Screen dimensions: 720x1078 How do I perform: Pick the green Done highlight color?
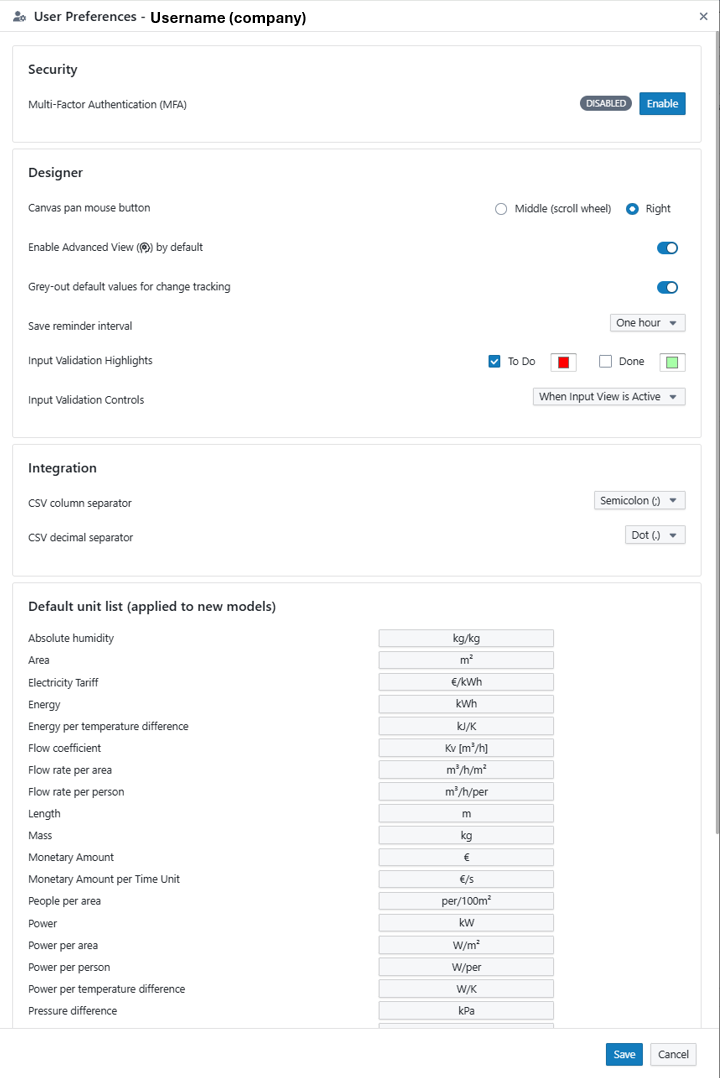click(x=673, y=362)
